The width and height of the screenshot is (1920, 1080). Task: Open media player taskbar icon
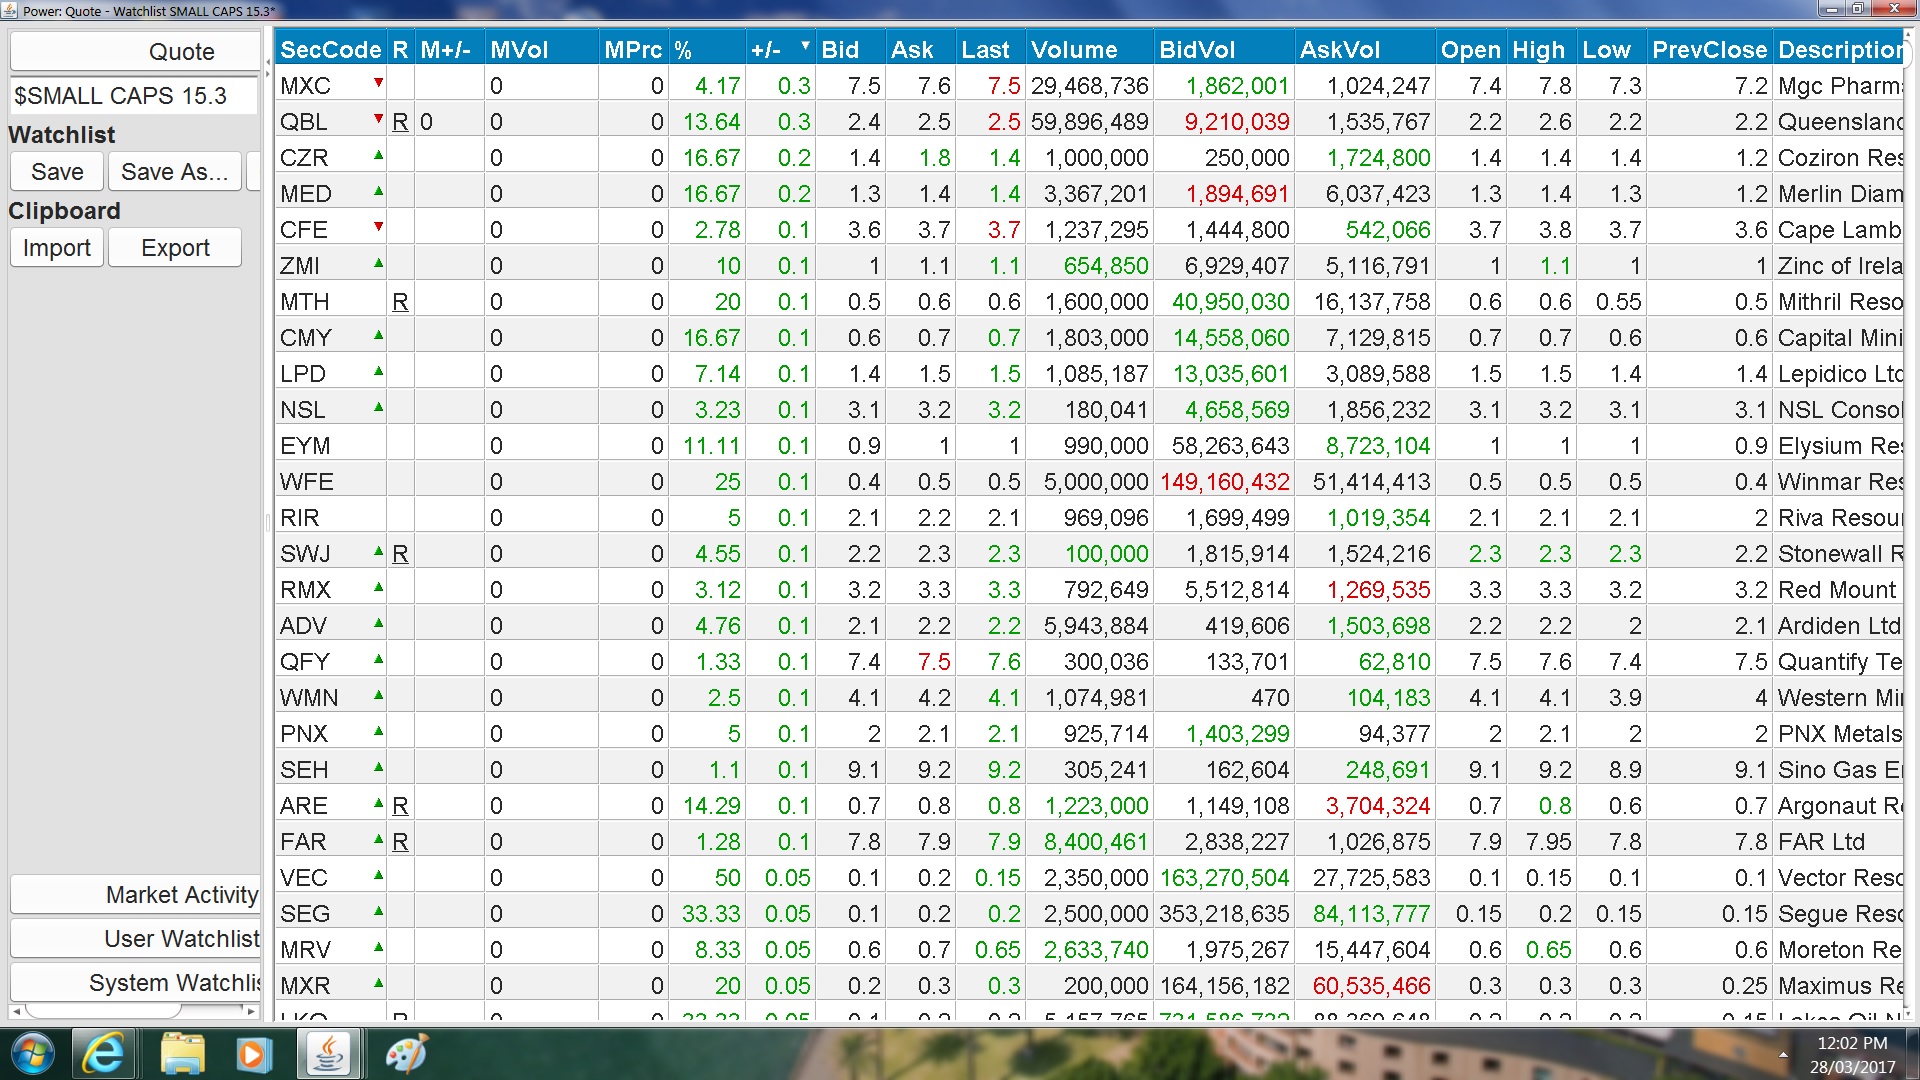coord(254,1054)
